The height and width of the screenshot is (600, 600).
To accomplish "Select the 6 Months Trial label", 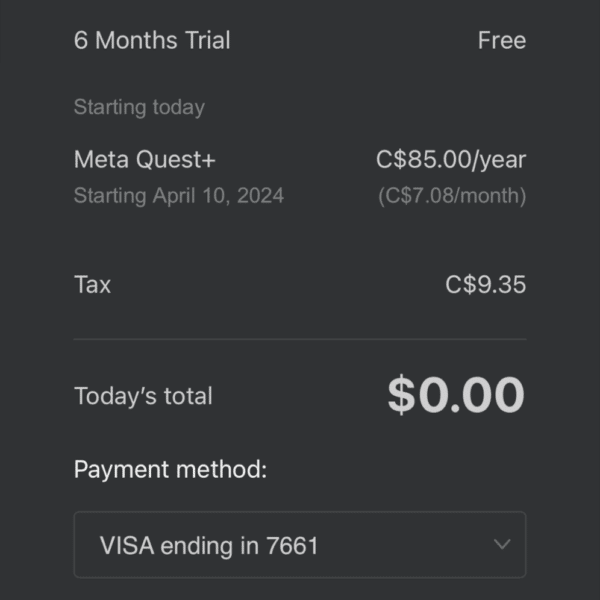I will click(x=152, y=40).
